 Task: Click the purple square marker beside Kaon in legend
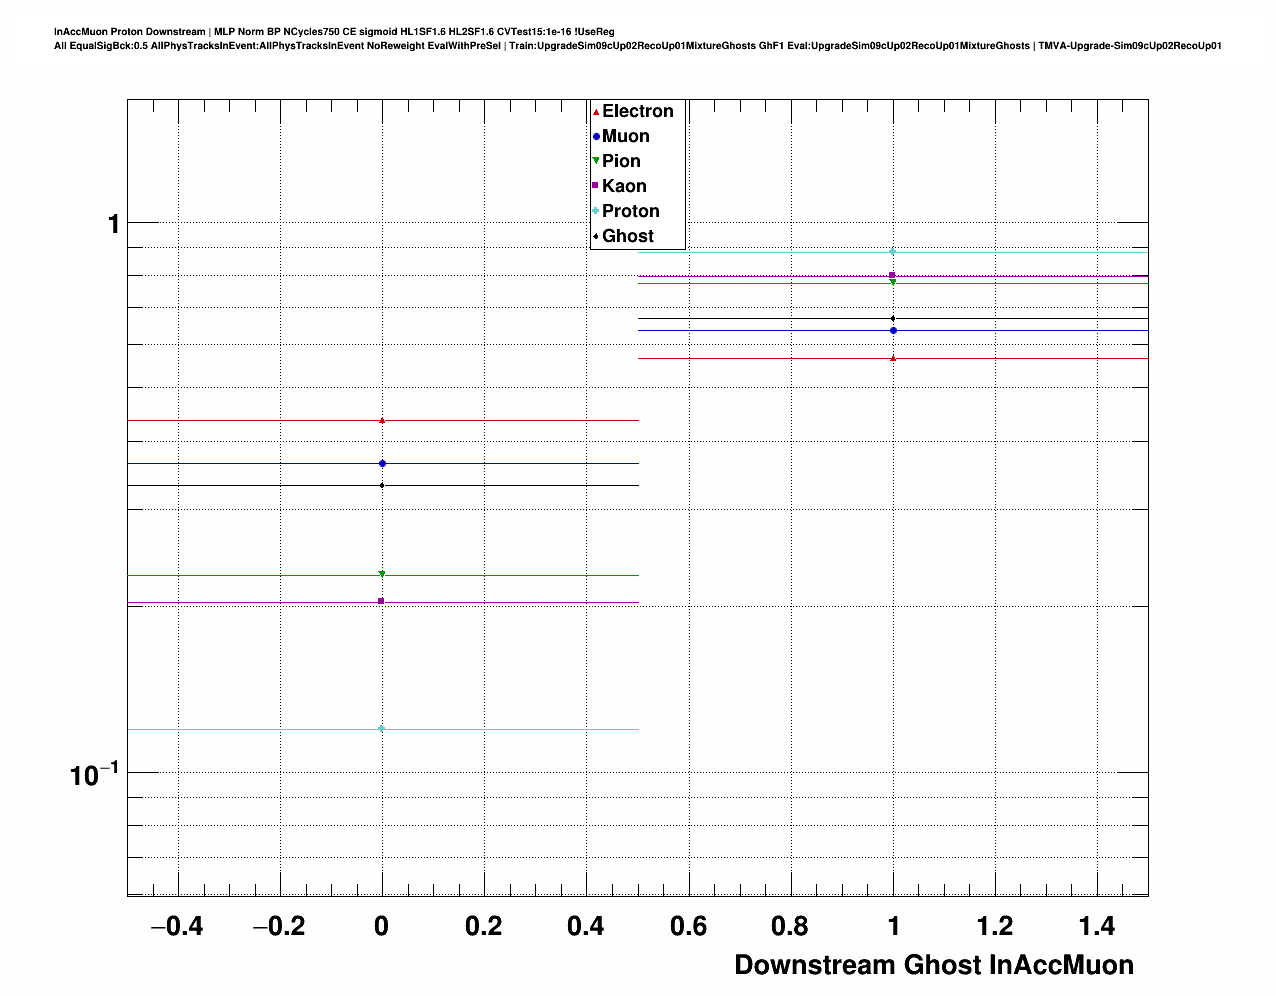coord(596,186)
